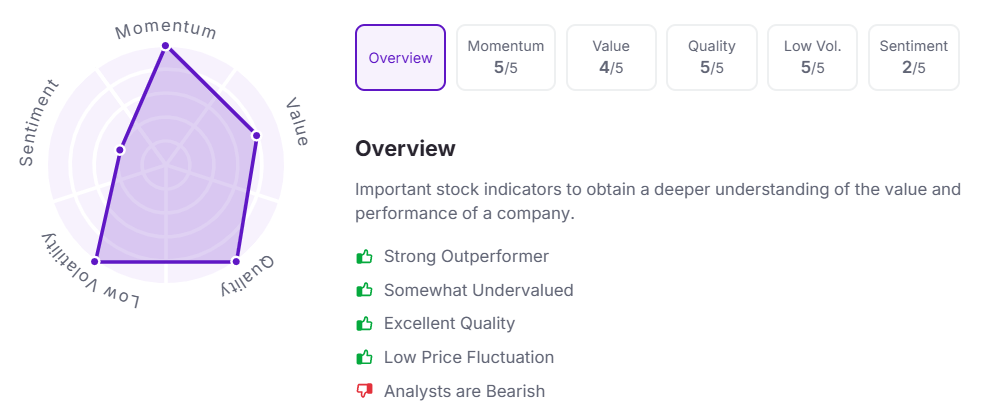Screen dimensions: 999x418
Task: Click thumbs-down icon beside Analysts are Bearish
Action: [x=364, y=392]
